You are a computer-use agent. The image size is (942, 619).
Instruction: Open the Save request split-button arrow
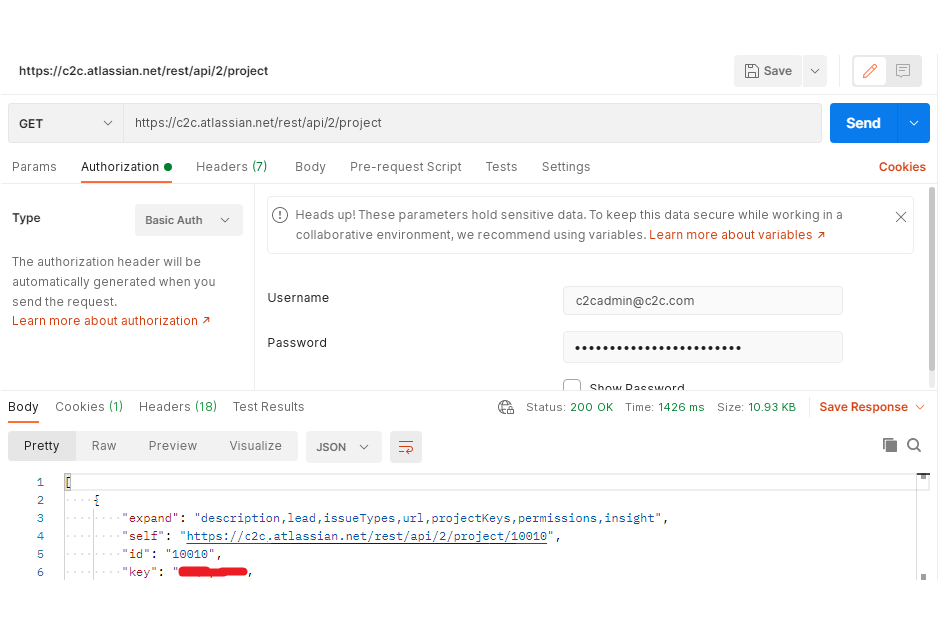pyautogui.click(x=815, y=71)
